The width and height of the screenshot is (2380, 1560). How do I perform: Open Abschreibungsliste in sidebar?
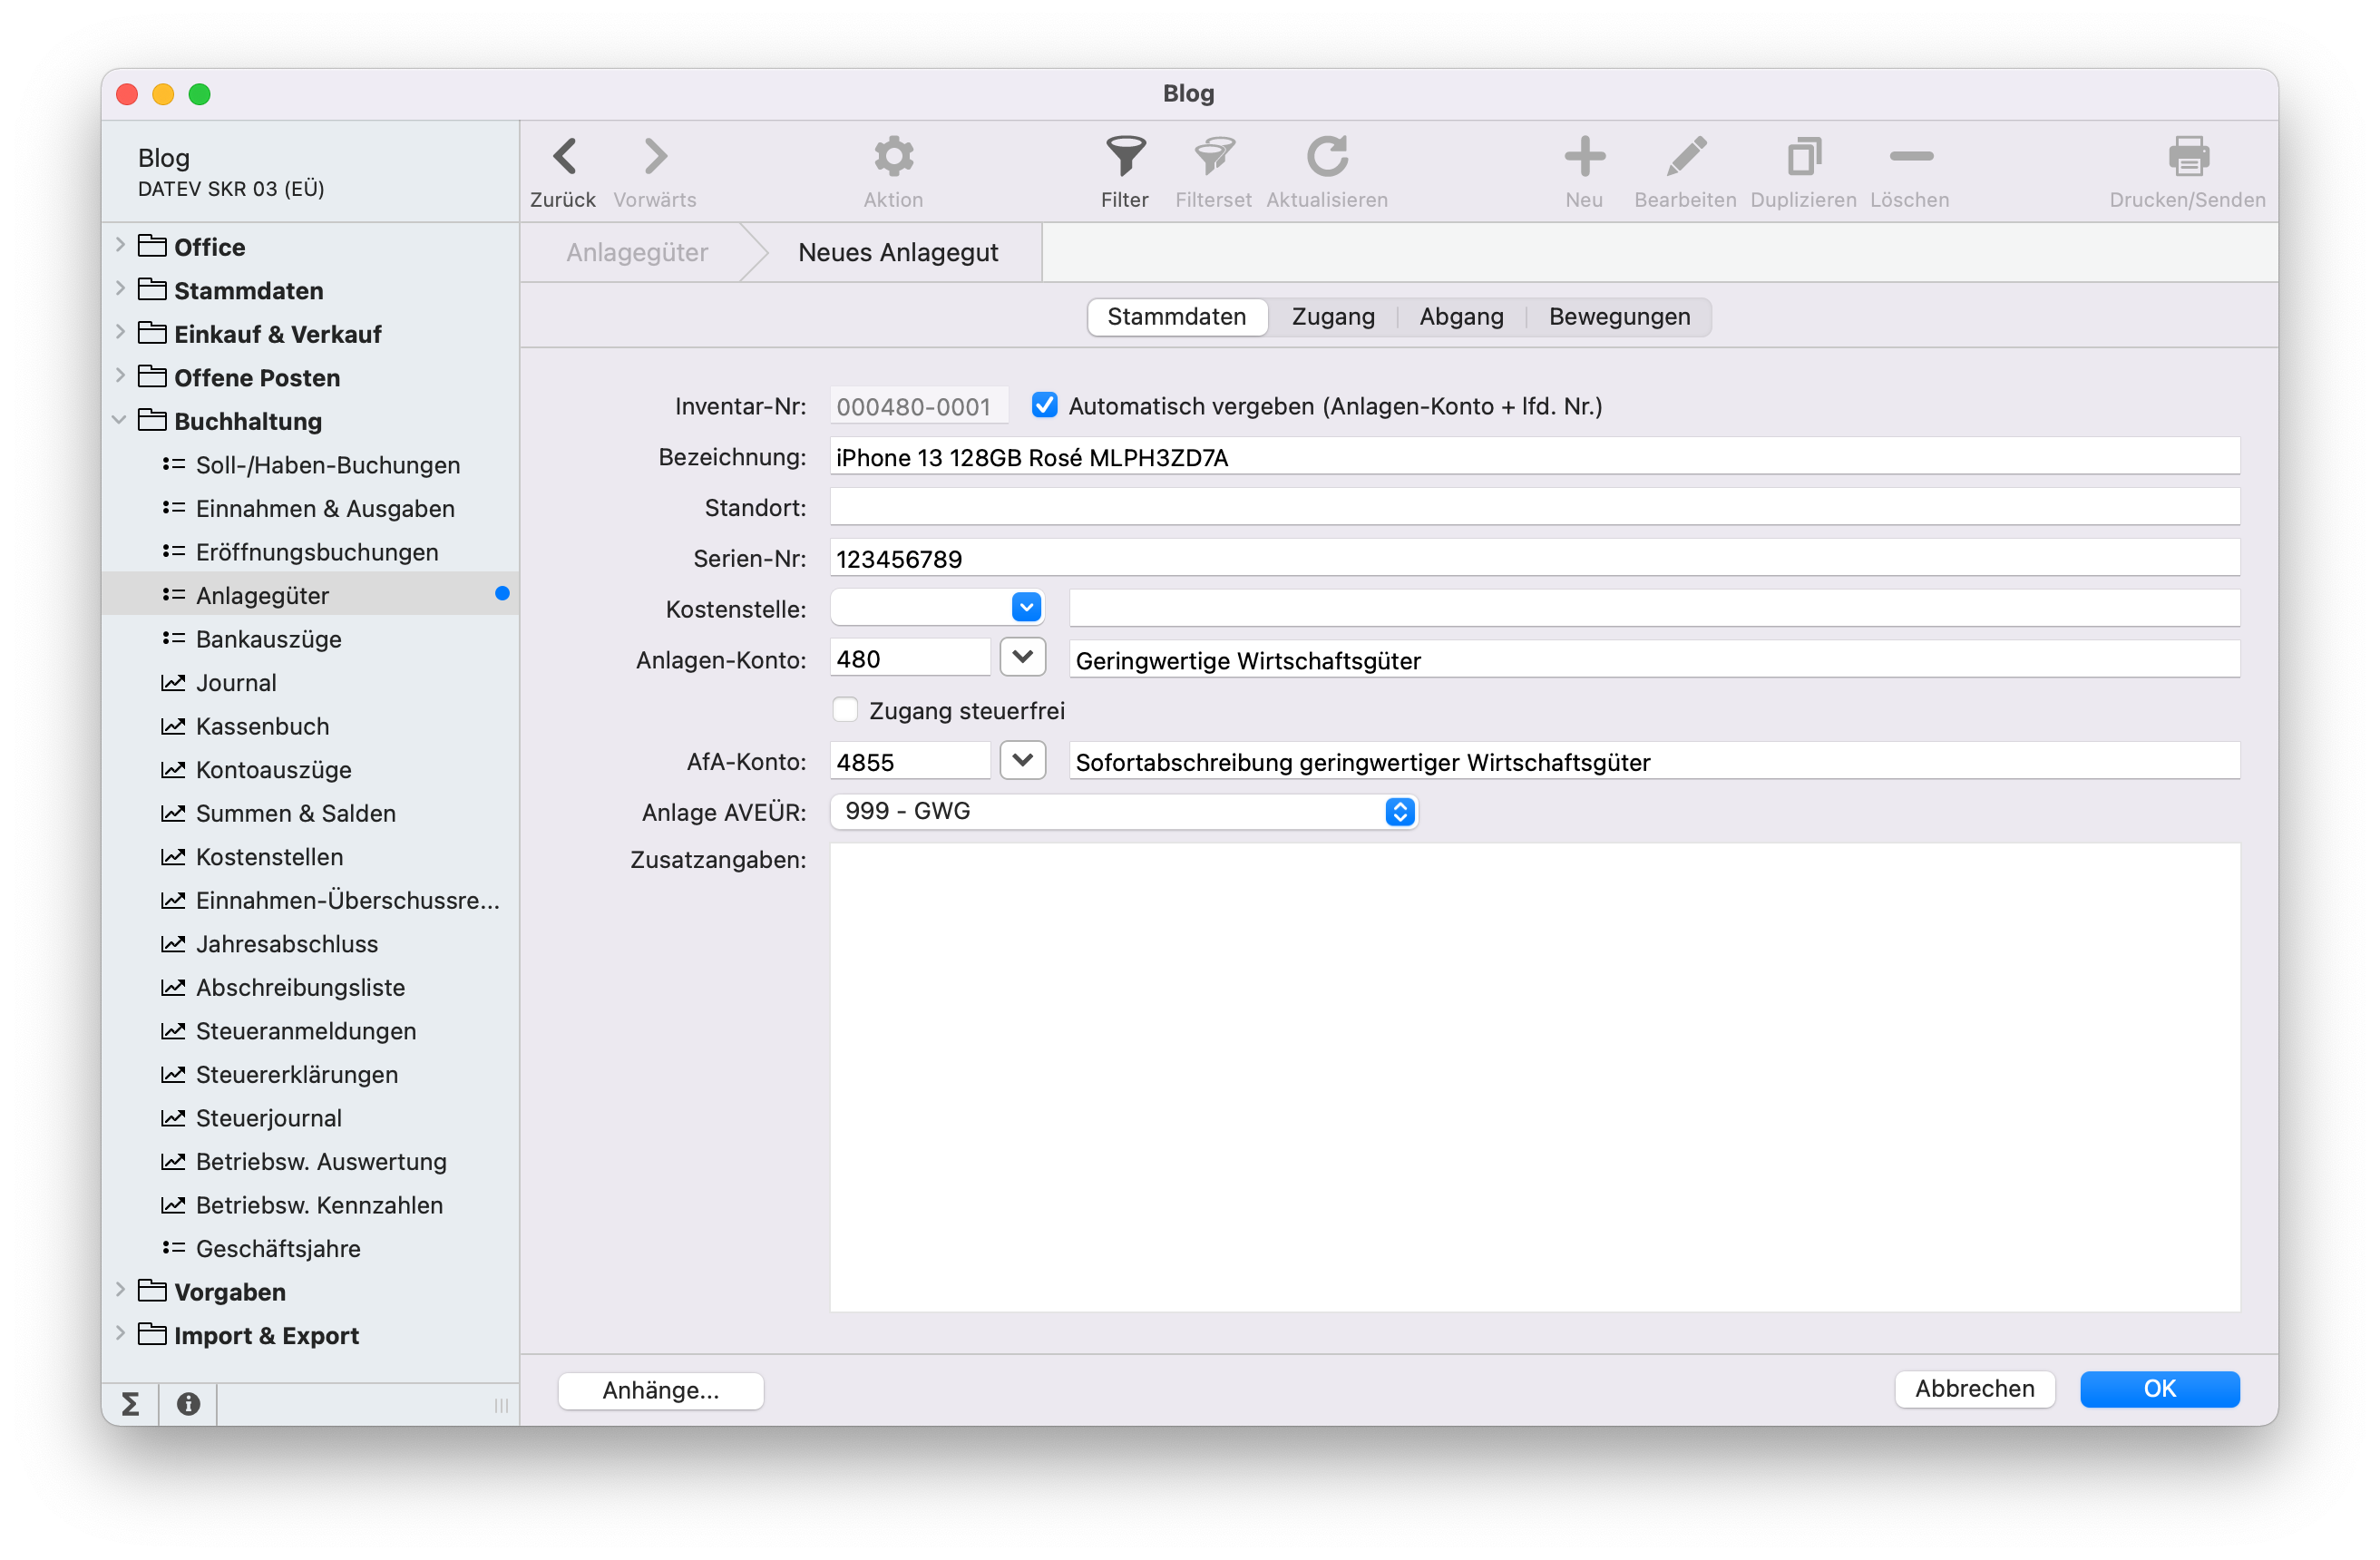click(300, 987)
